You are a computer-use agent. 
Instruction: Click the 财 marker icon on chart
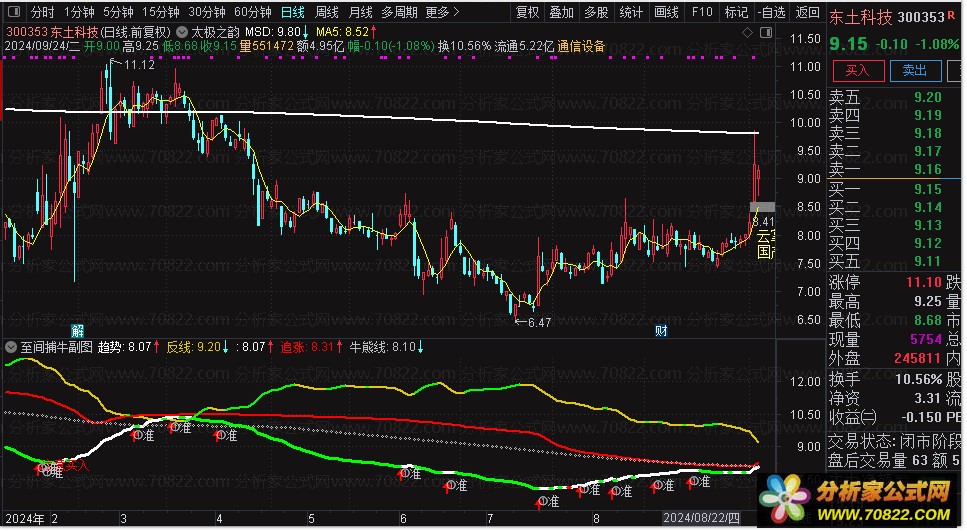[x=661, y=331]
